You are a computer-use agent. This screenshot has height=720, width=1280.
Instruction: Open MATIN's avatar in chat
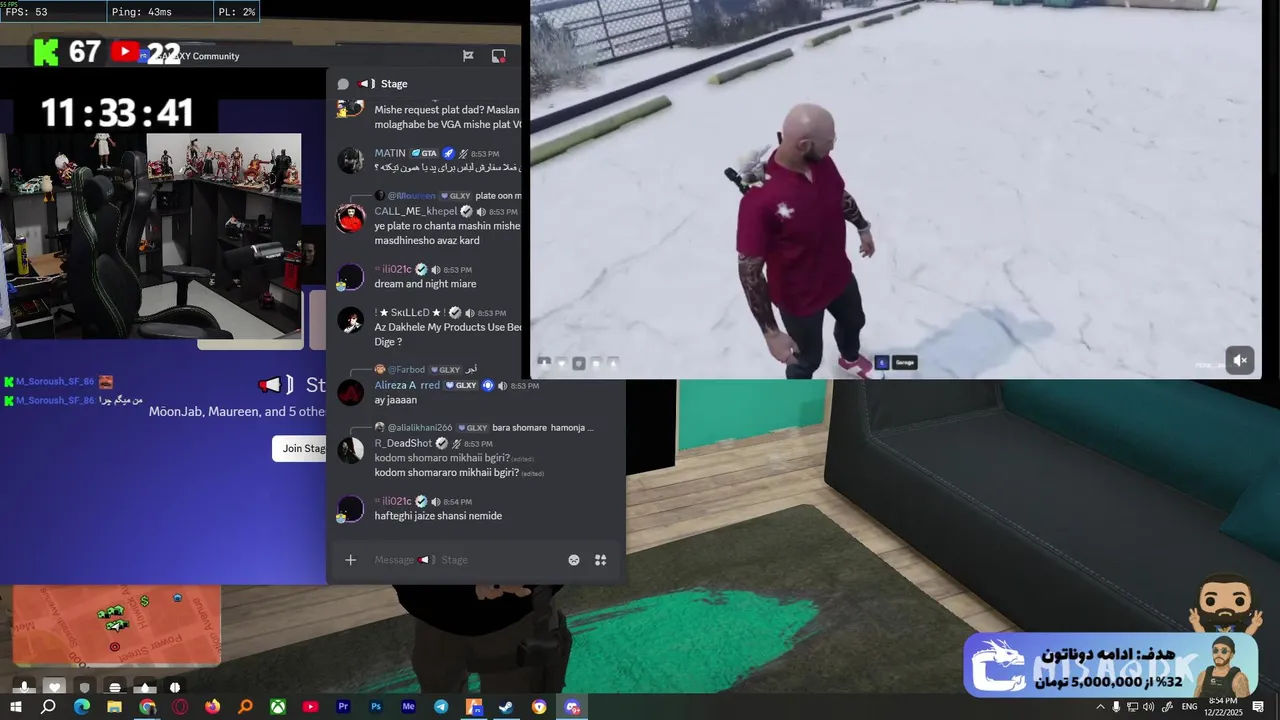click(x=350, y=160)
